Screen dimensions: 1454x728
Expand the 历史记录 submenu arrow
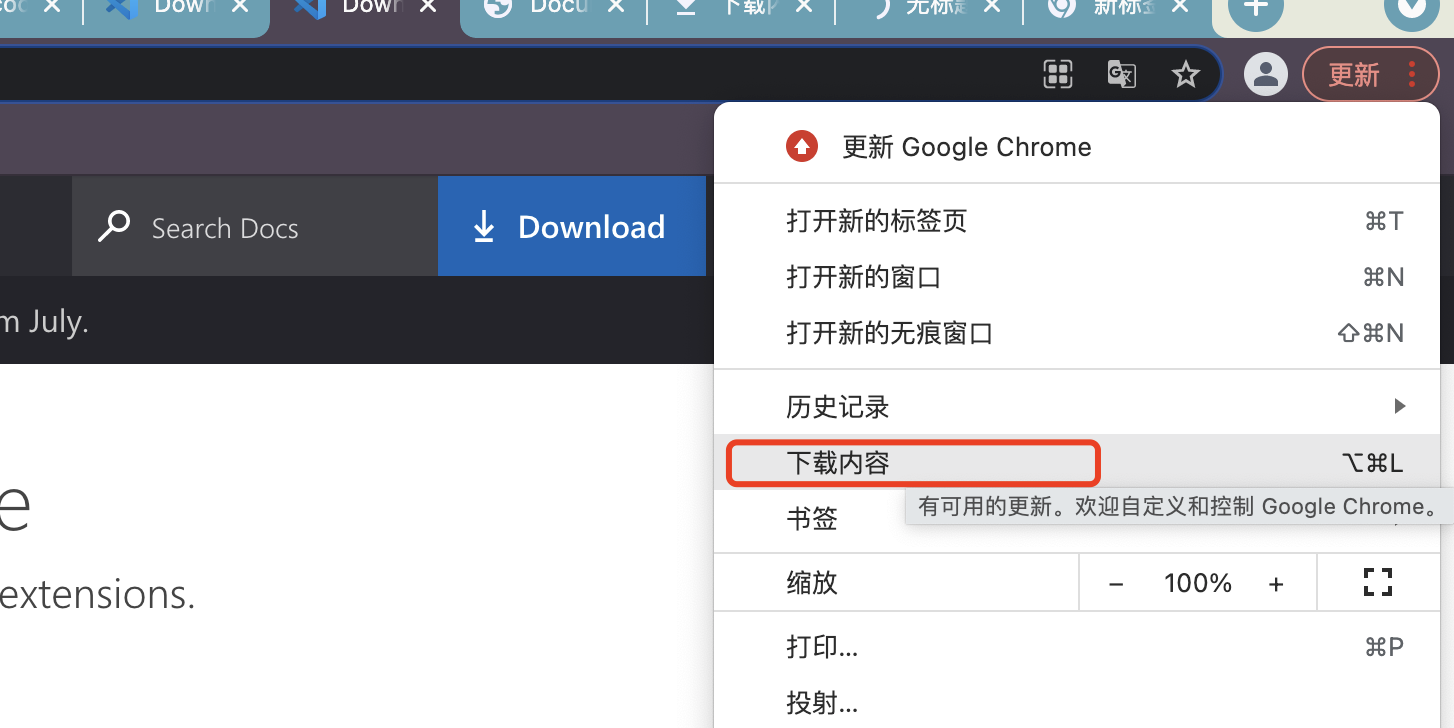(x=1400, y=406)
